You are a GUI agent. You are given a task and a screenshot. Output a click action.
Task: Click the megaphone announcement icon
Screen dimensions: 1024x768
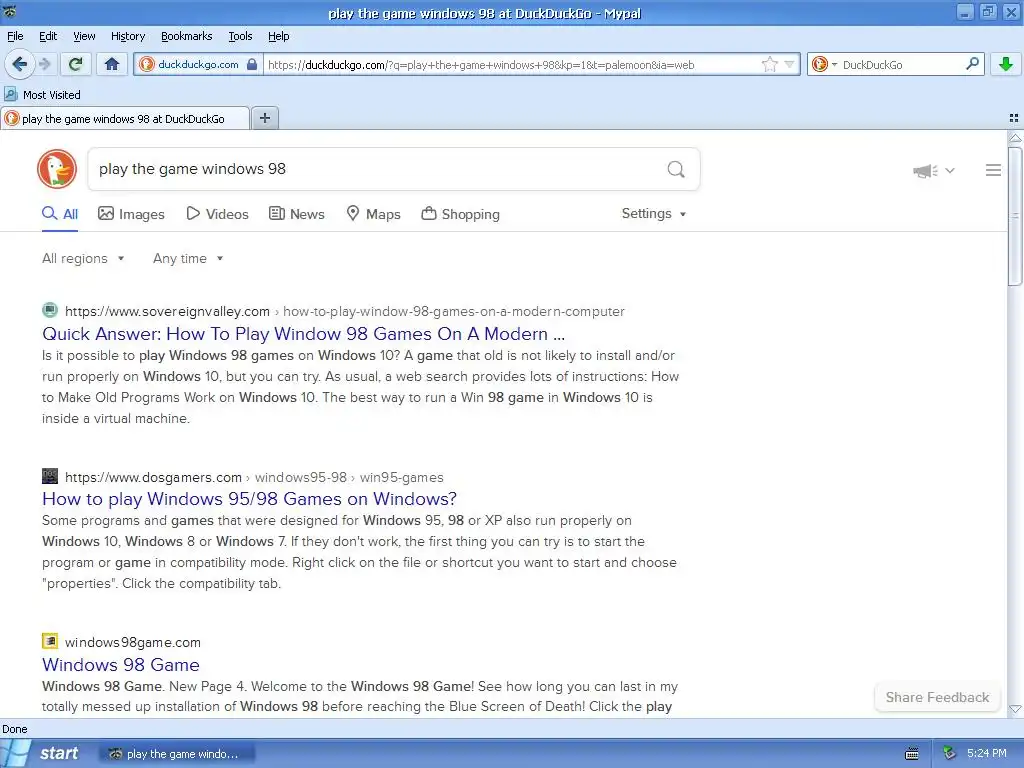click(925, 170)
